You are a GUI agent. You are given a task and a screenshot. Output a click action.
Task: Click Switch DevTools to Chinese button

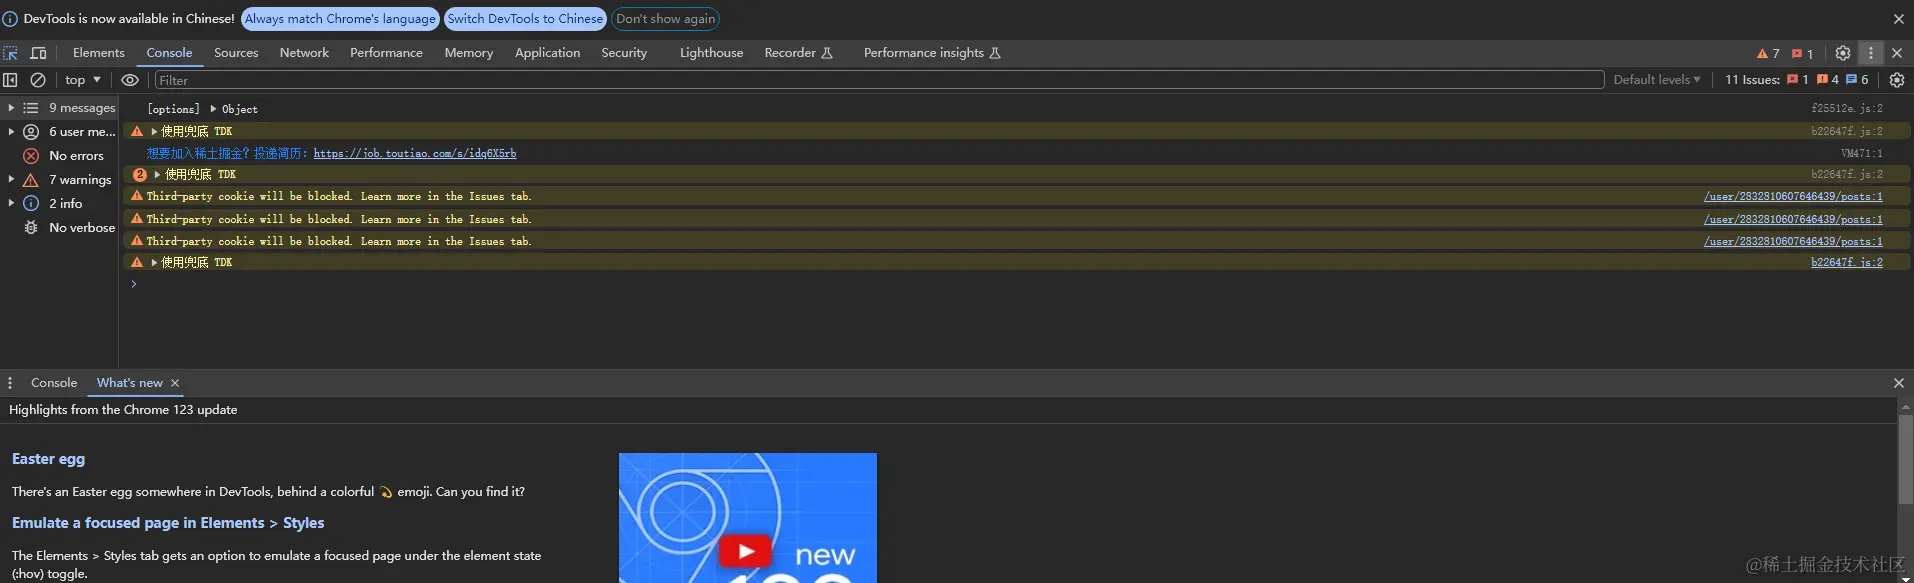[525, 19]
